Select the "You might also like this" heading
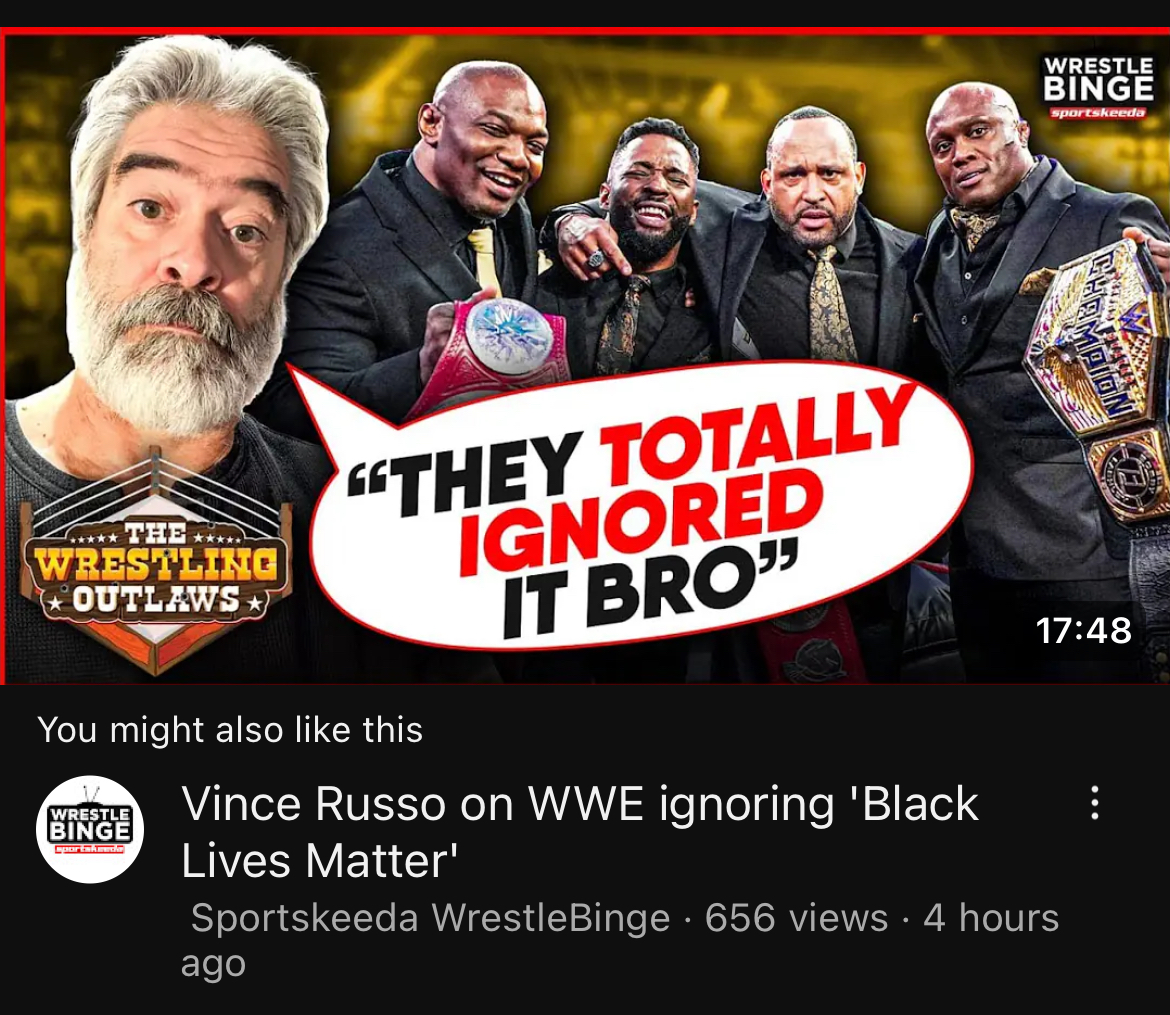The height and width of the screenshot is (1015, 1170). [x=230, y=729]
